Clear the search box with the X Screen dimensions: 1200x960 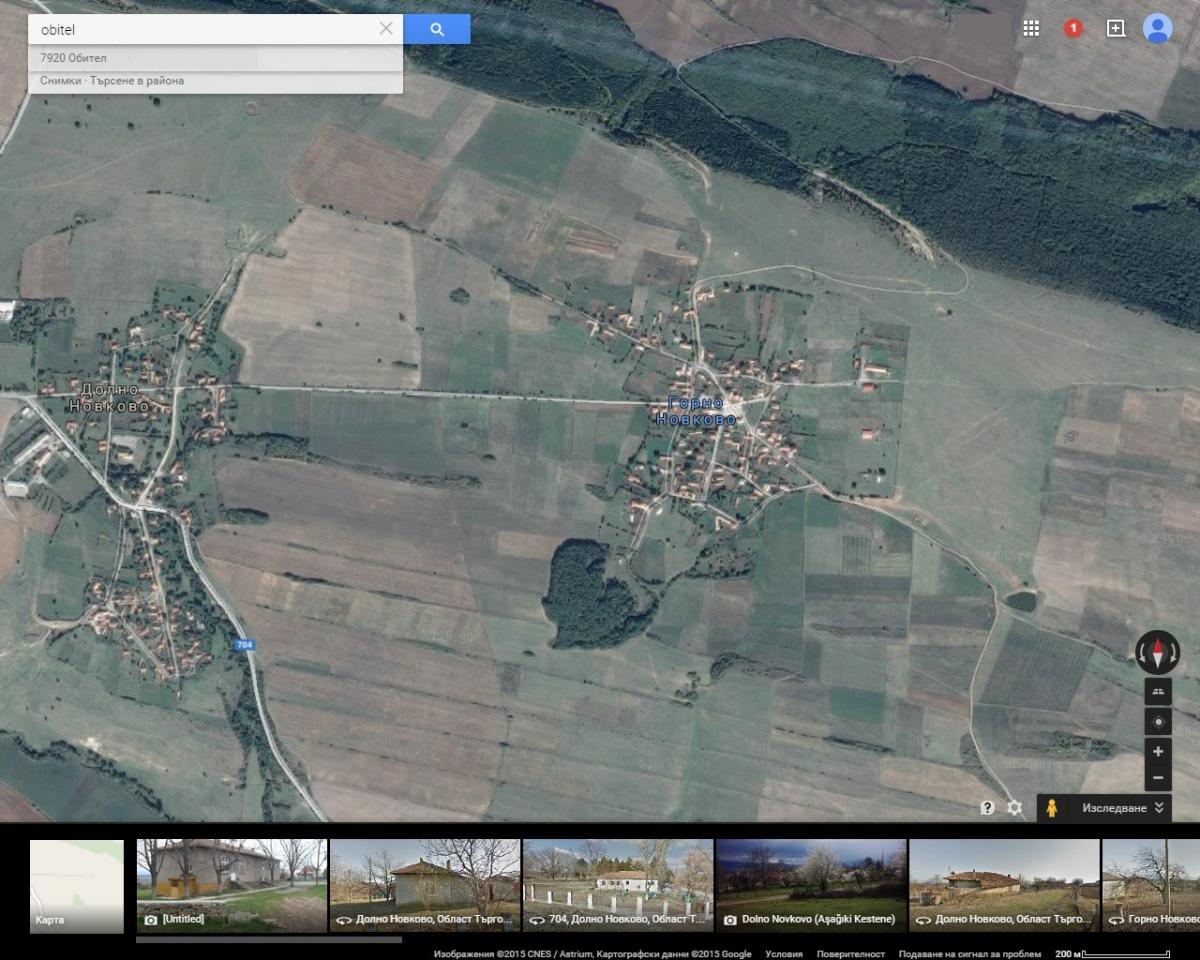(386, 29)
